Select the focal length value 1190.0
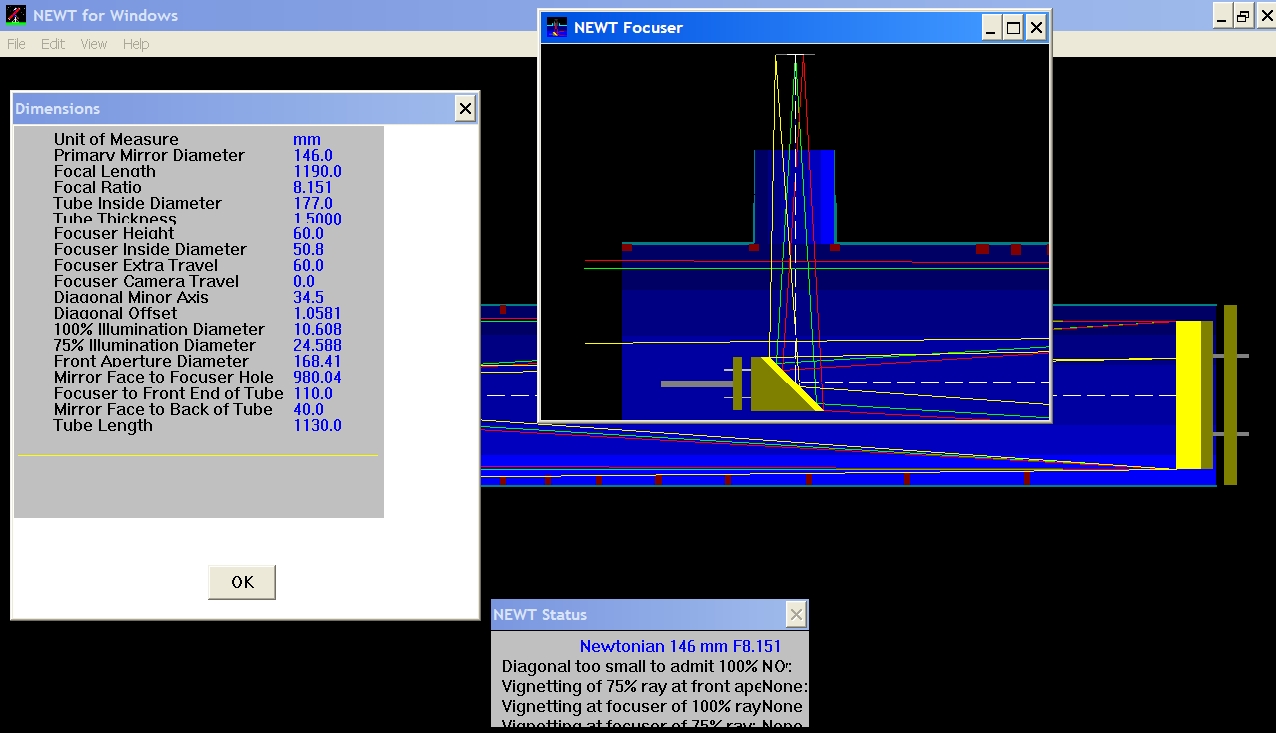Viewport: 1276px width, 733px height. pos(317,172)
